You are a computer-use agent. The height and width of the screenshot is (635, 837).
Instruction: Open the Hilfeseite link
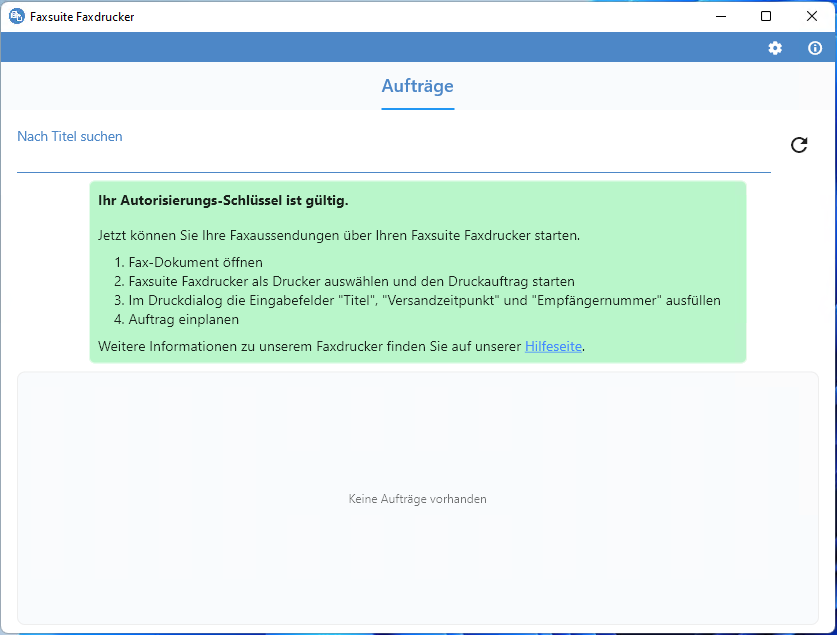tap(553, 346)
